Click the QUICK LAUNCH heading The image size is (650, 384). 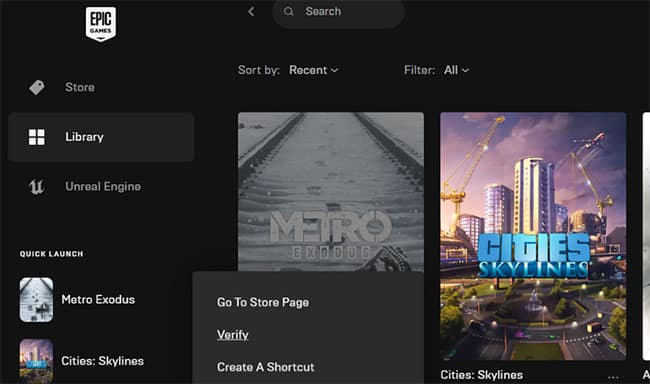pos(51,254)
